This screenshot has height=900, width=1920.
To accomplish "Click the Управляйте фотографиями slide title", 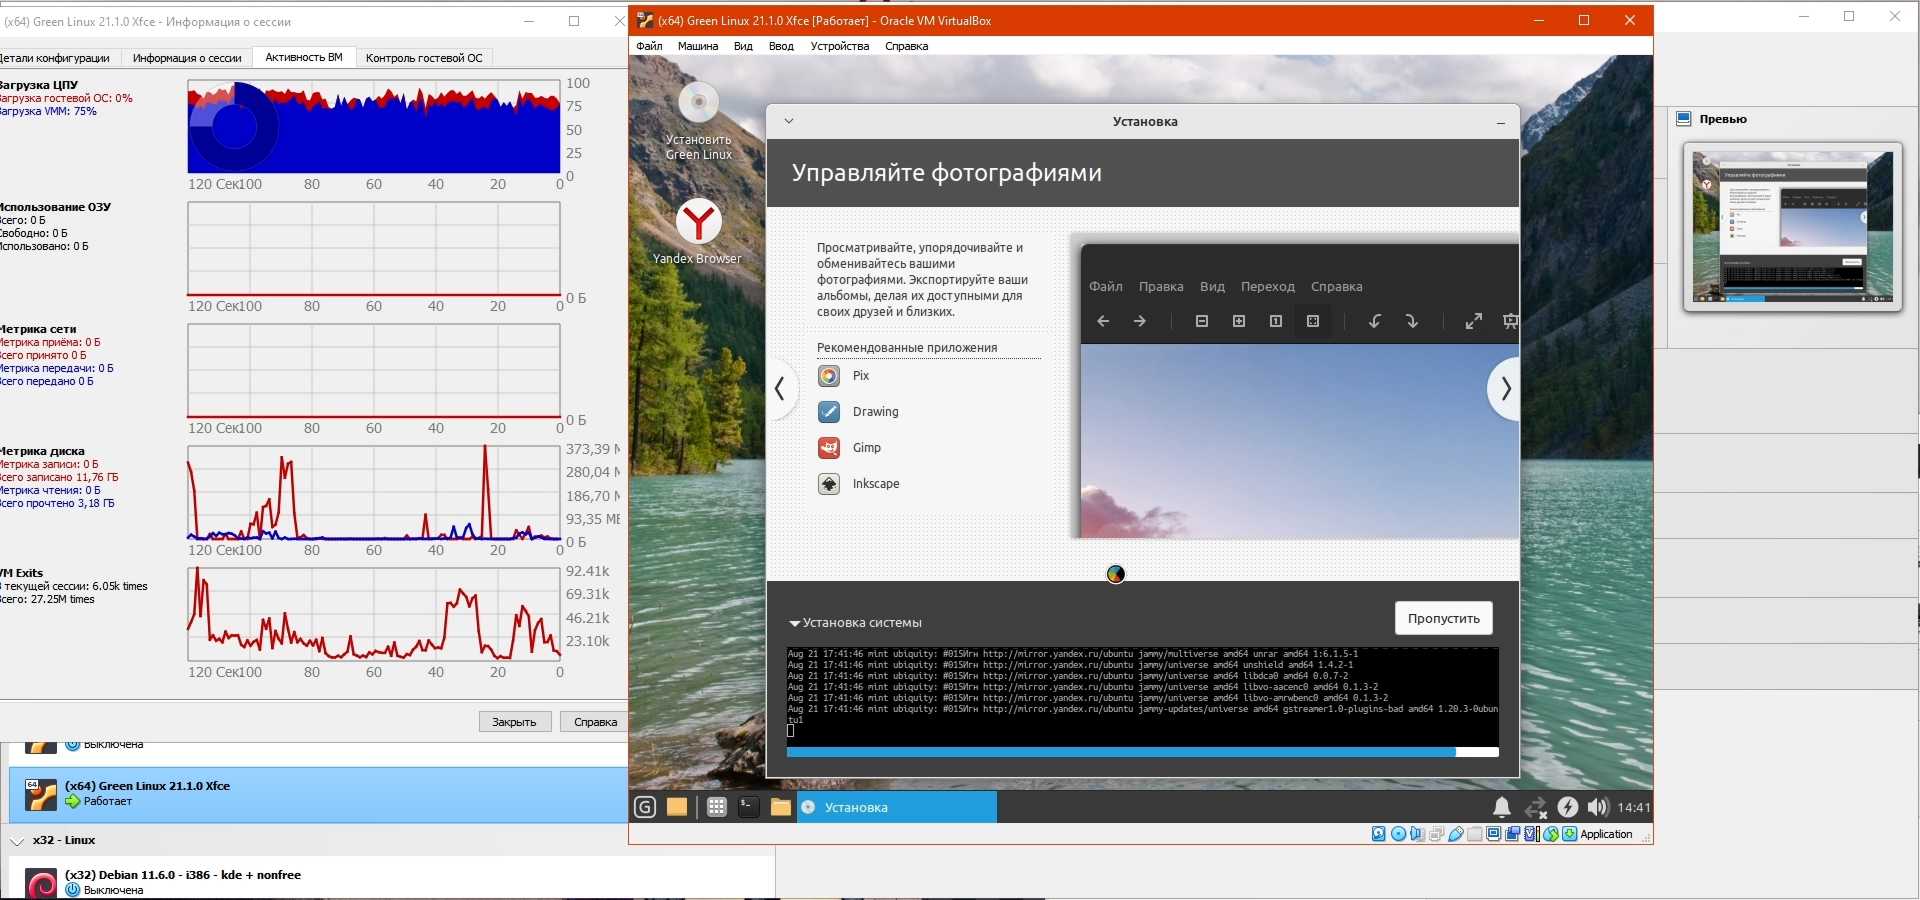I will [947, 173].
